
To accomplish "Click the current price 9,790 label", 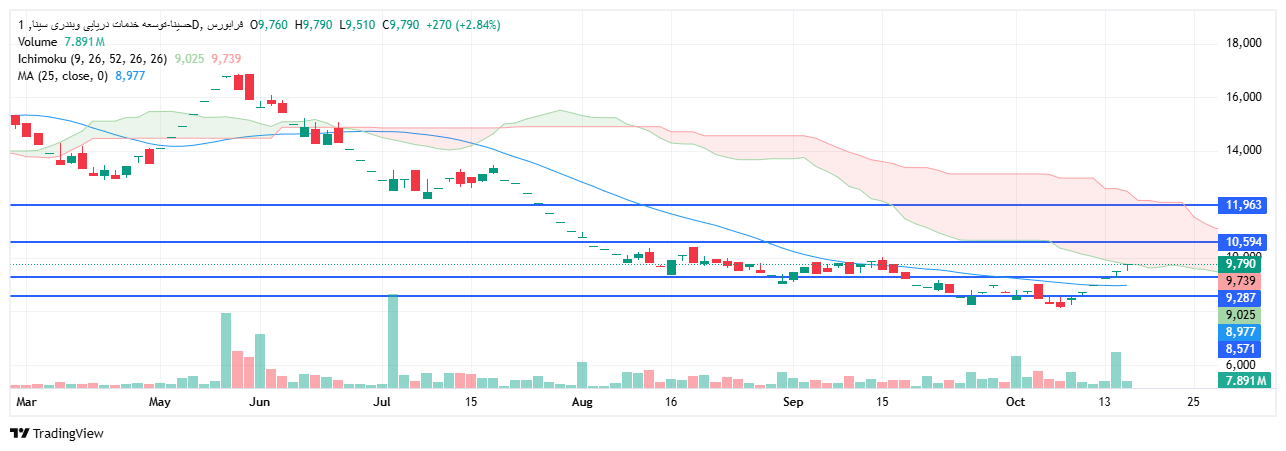I will click(x=1244, y=264).
